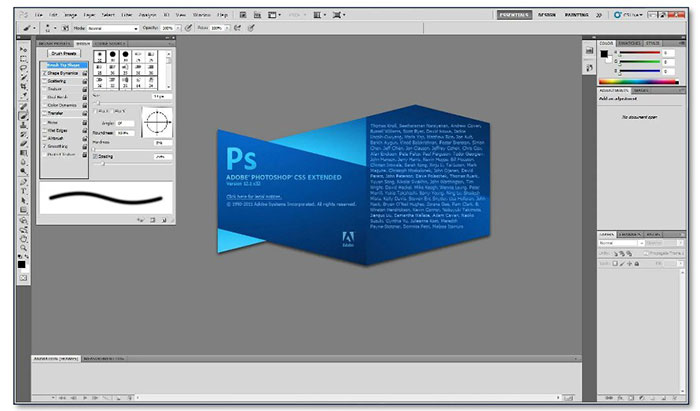Select the Rectangular Marquee tool

coord(23,59)
